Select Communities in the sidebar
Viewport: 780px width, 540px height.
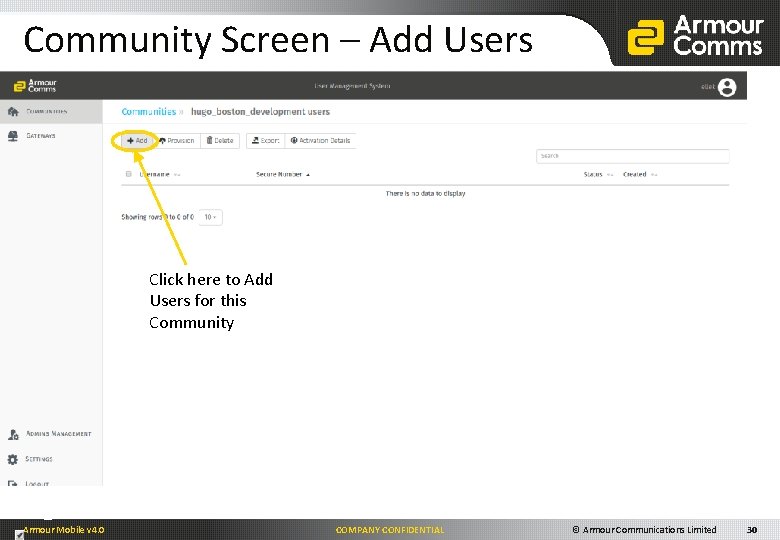[x=51, y=111]
